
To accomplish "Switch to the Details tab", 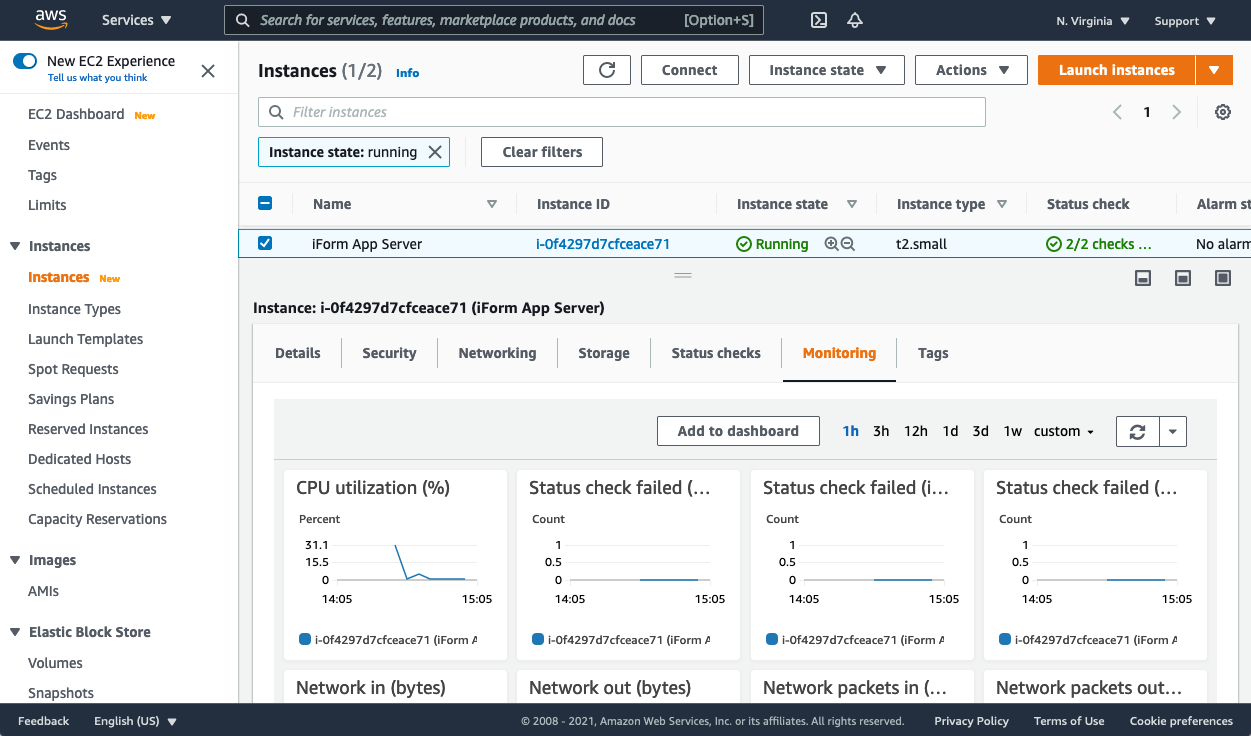I will pos(298,353).
